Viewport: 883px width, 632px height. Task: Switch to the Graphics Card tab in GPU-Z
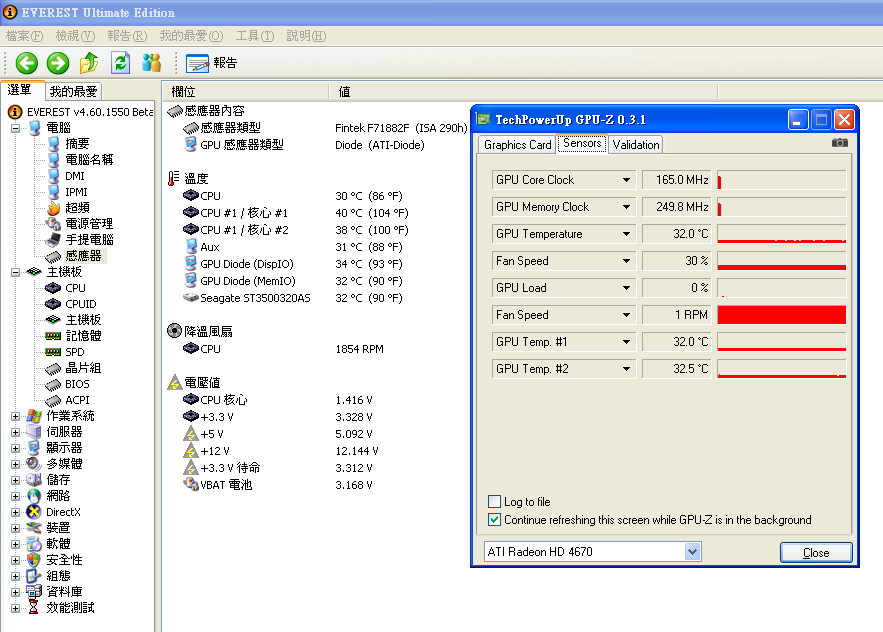pos(518,145)
